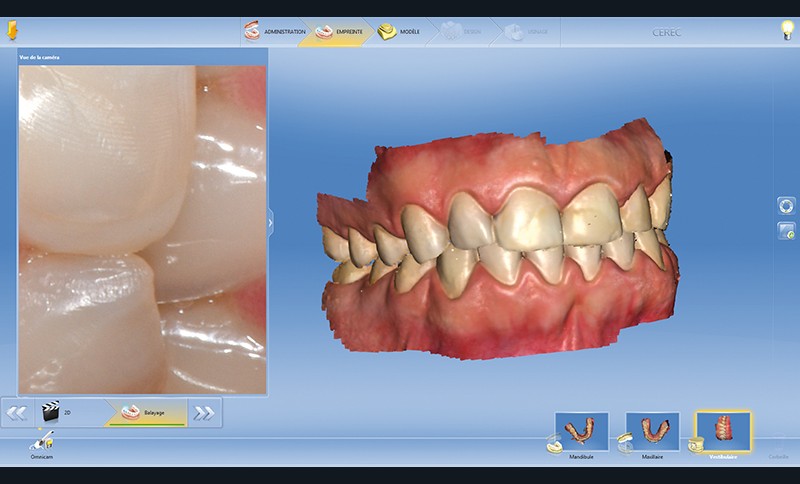Open help with the lightbulb icon
Screen dimensions: 800x484
(x=786, y=31)
